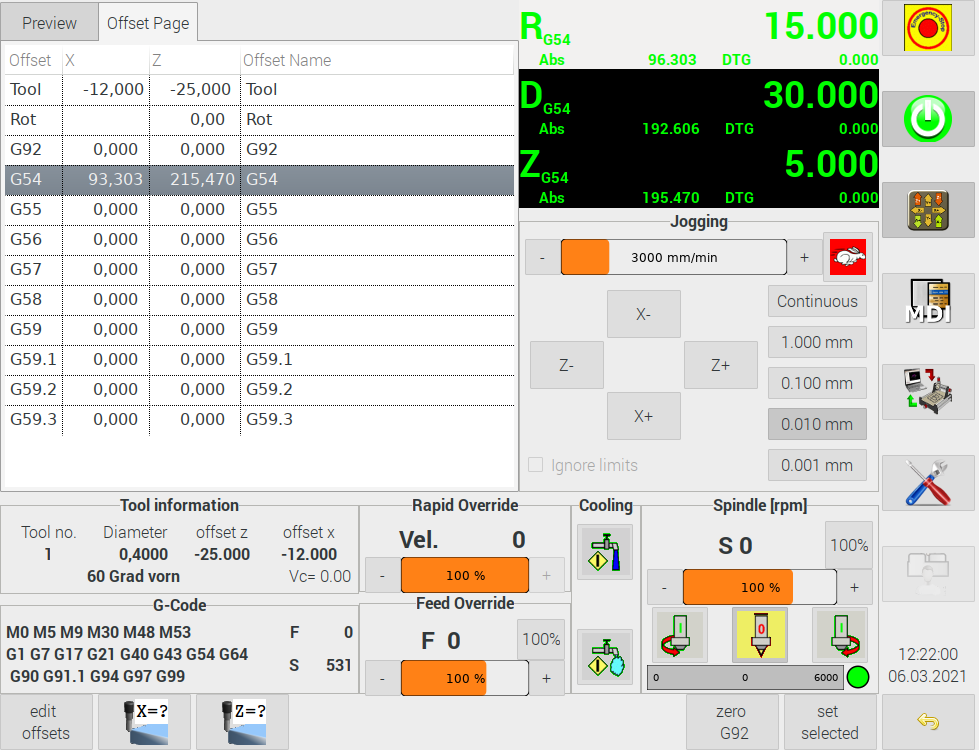The width and height of the screenshot is (979, 750).
Task: Switch to the Preview tab
Action: pos(50,23)
